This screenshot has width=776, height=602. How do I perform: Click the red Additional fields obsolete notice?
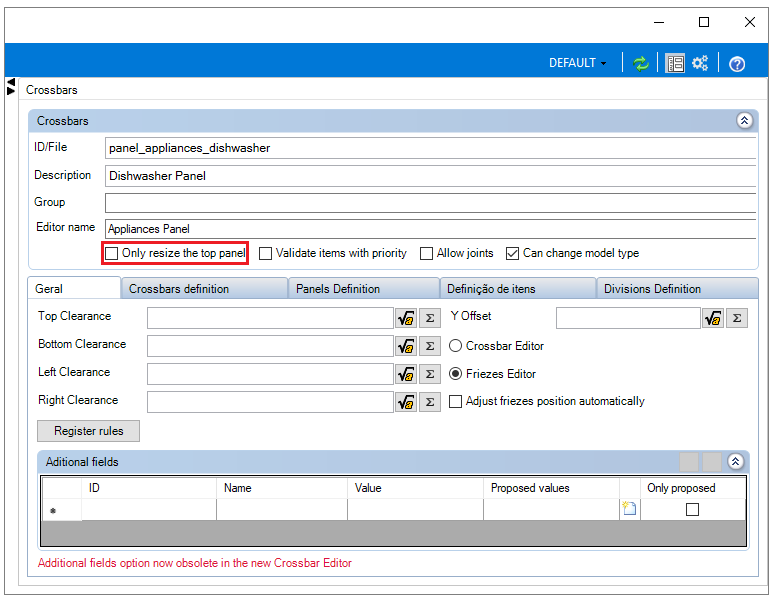click(x=194, y=563)
